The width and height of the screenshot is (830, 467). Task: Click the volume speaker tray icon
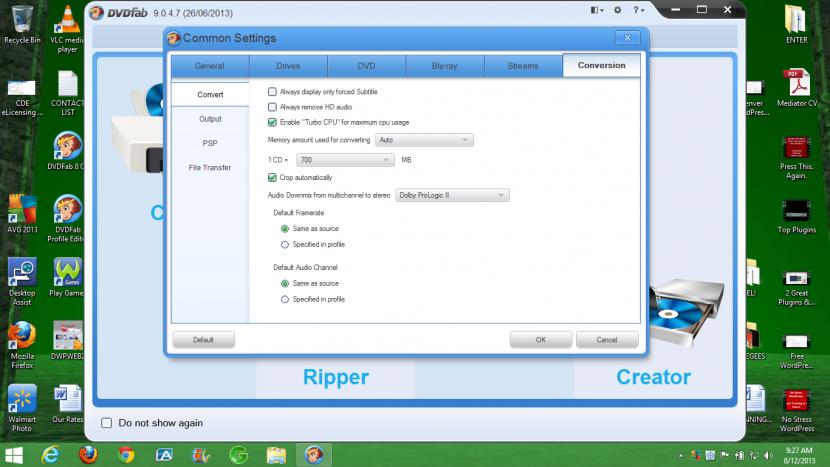tap(768, 455)
